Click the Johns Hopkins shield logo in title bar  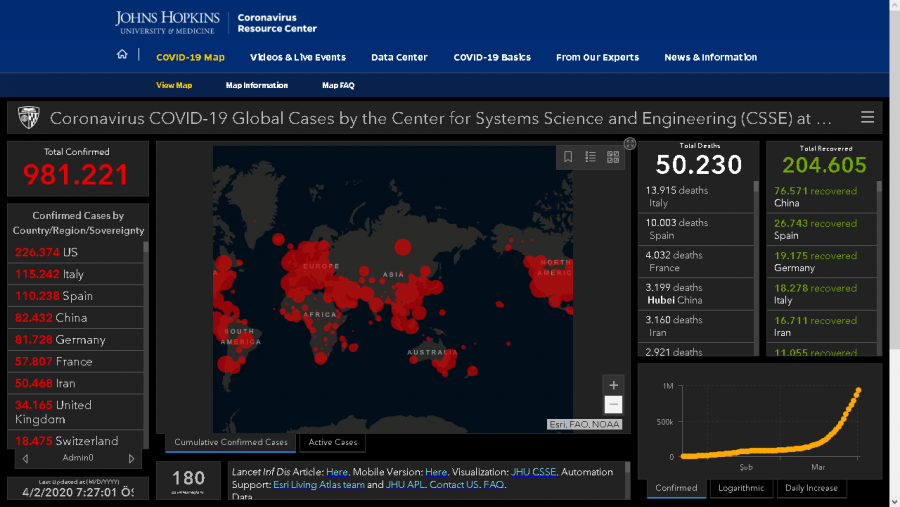[x=29, y=118]
